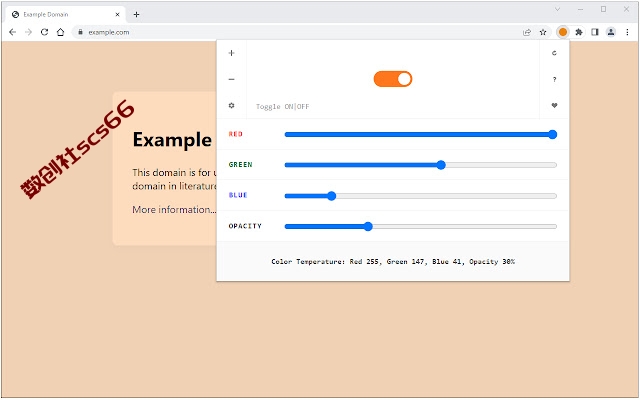The height and width of the screenshot is (400, 640).
Task: Click the RED label
Action: coord(236,134)
